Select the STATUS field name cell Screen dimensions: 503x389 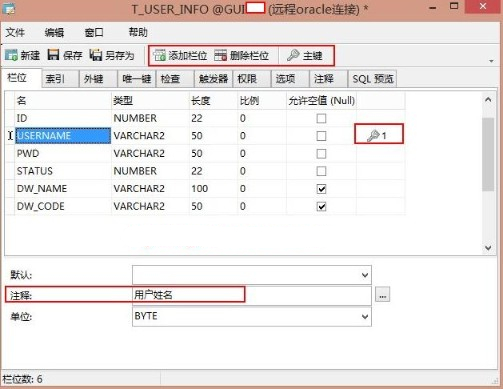(63, 171)
